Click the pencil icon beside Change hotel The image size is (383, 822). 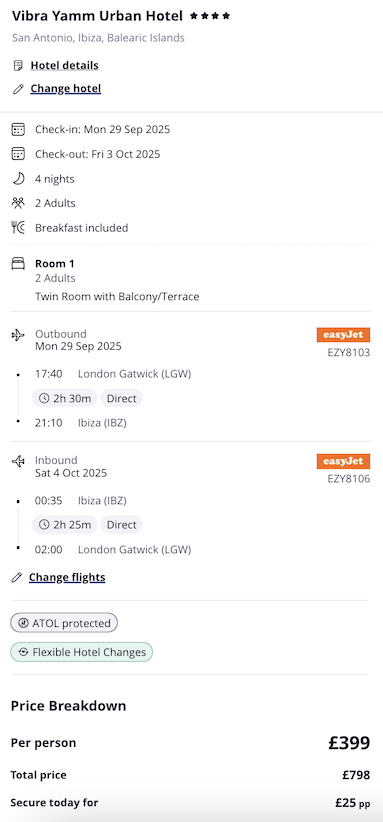coord(18,89)
